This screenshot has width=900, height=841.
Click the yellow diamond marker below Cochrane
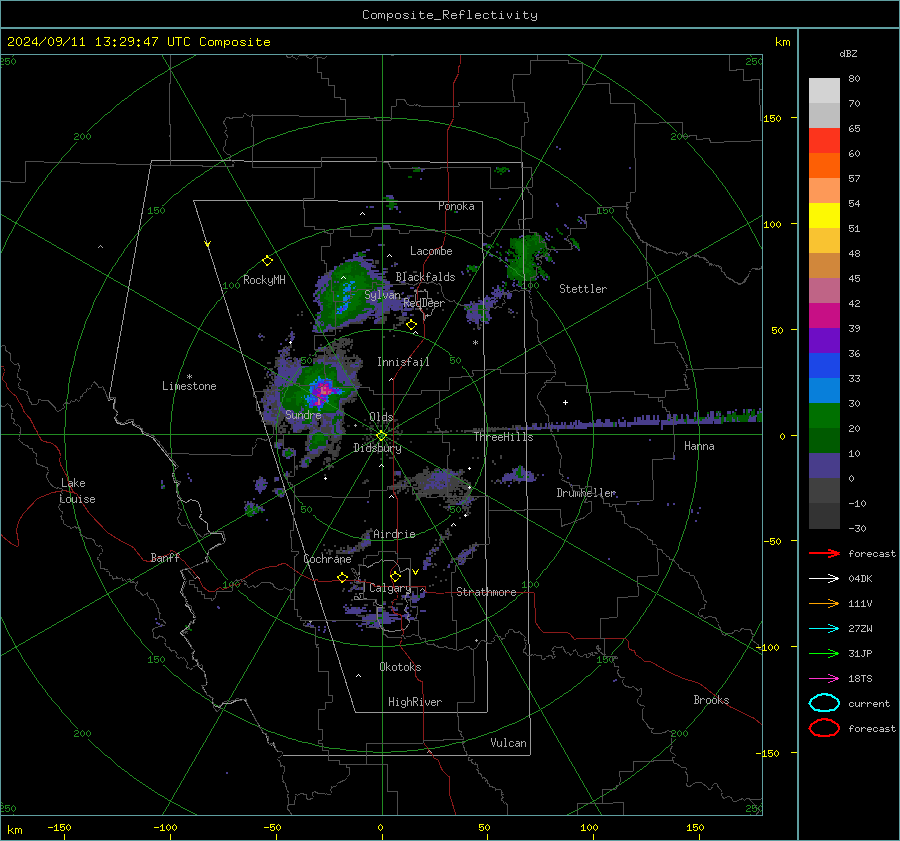click(x=342, y=577)
